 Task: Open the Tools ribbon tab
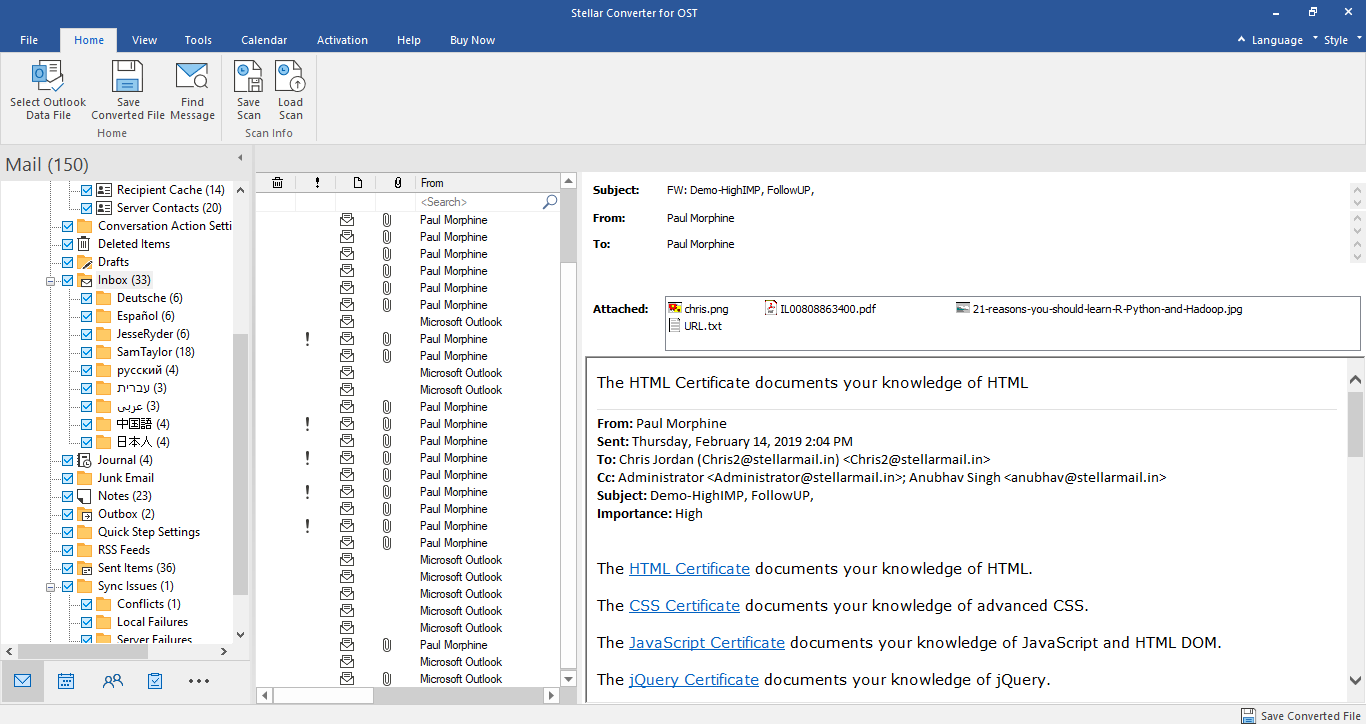coord(198,40)
